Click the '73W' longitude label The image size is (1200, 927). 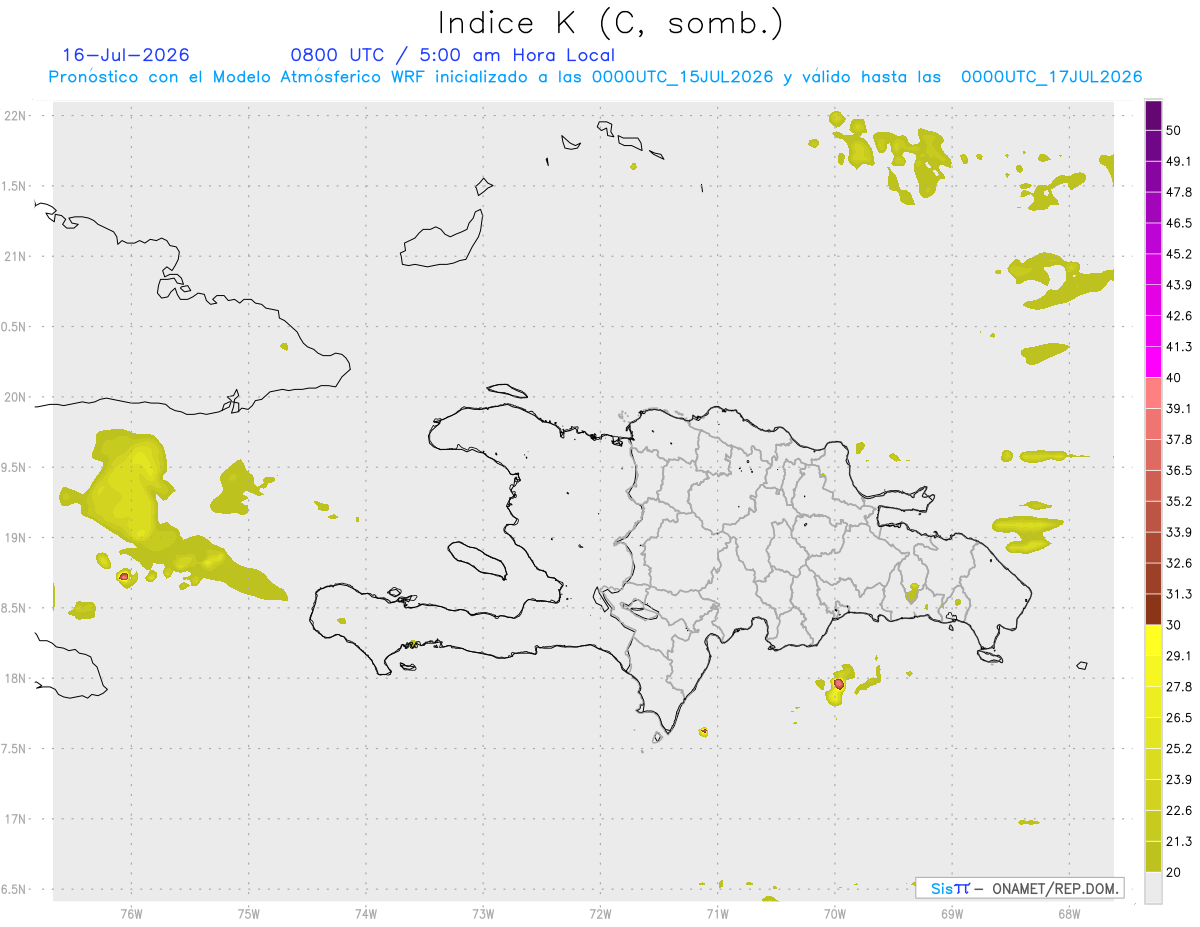click(483, 913)
